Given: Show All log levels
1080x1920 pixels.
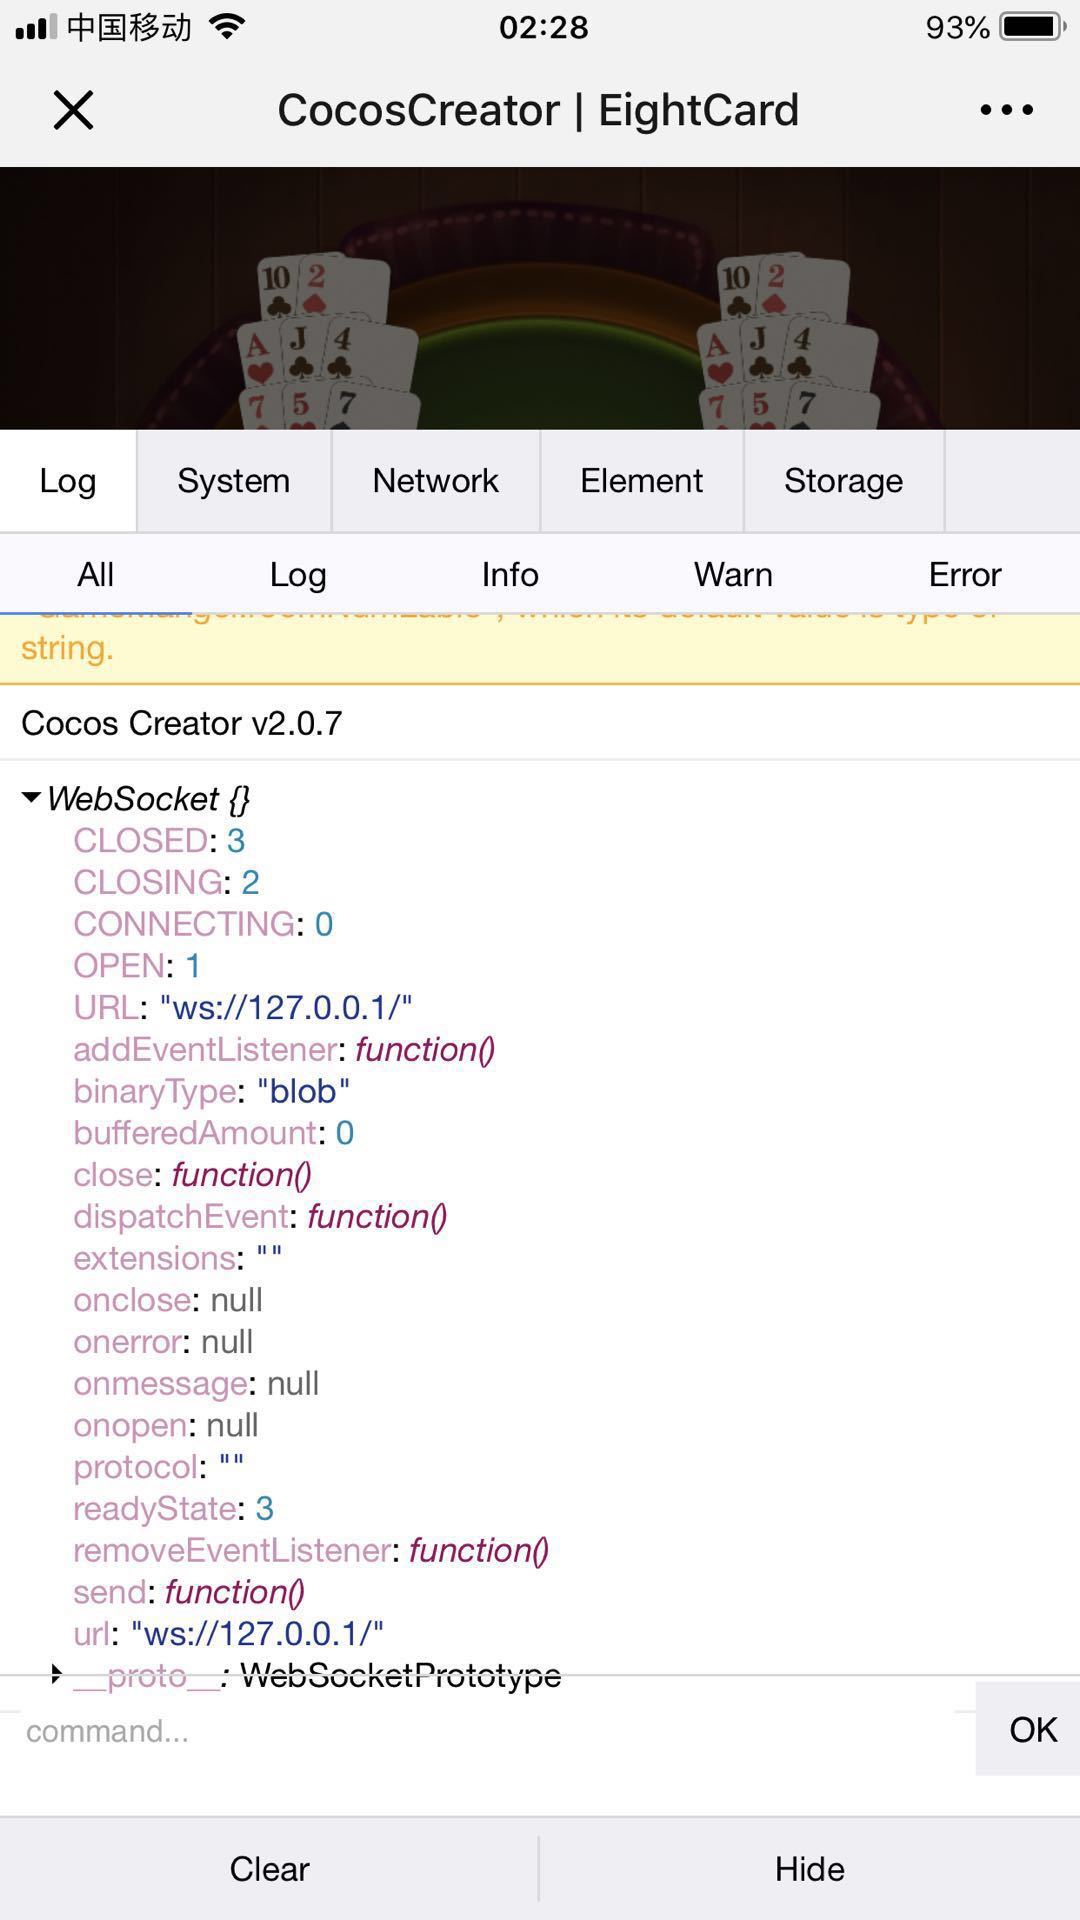Looking at the screenshot, I should click(x=96, y=575).
